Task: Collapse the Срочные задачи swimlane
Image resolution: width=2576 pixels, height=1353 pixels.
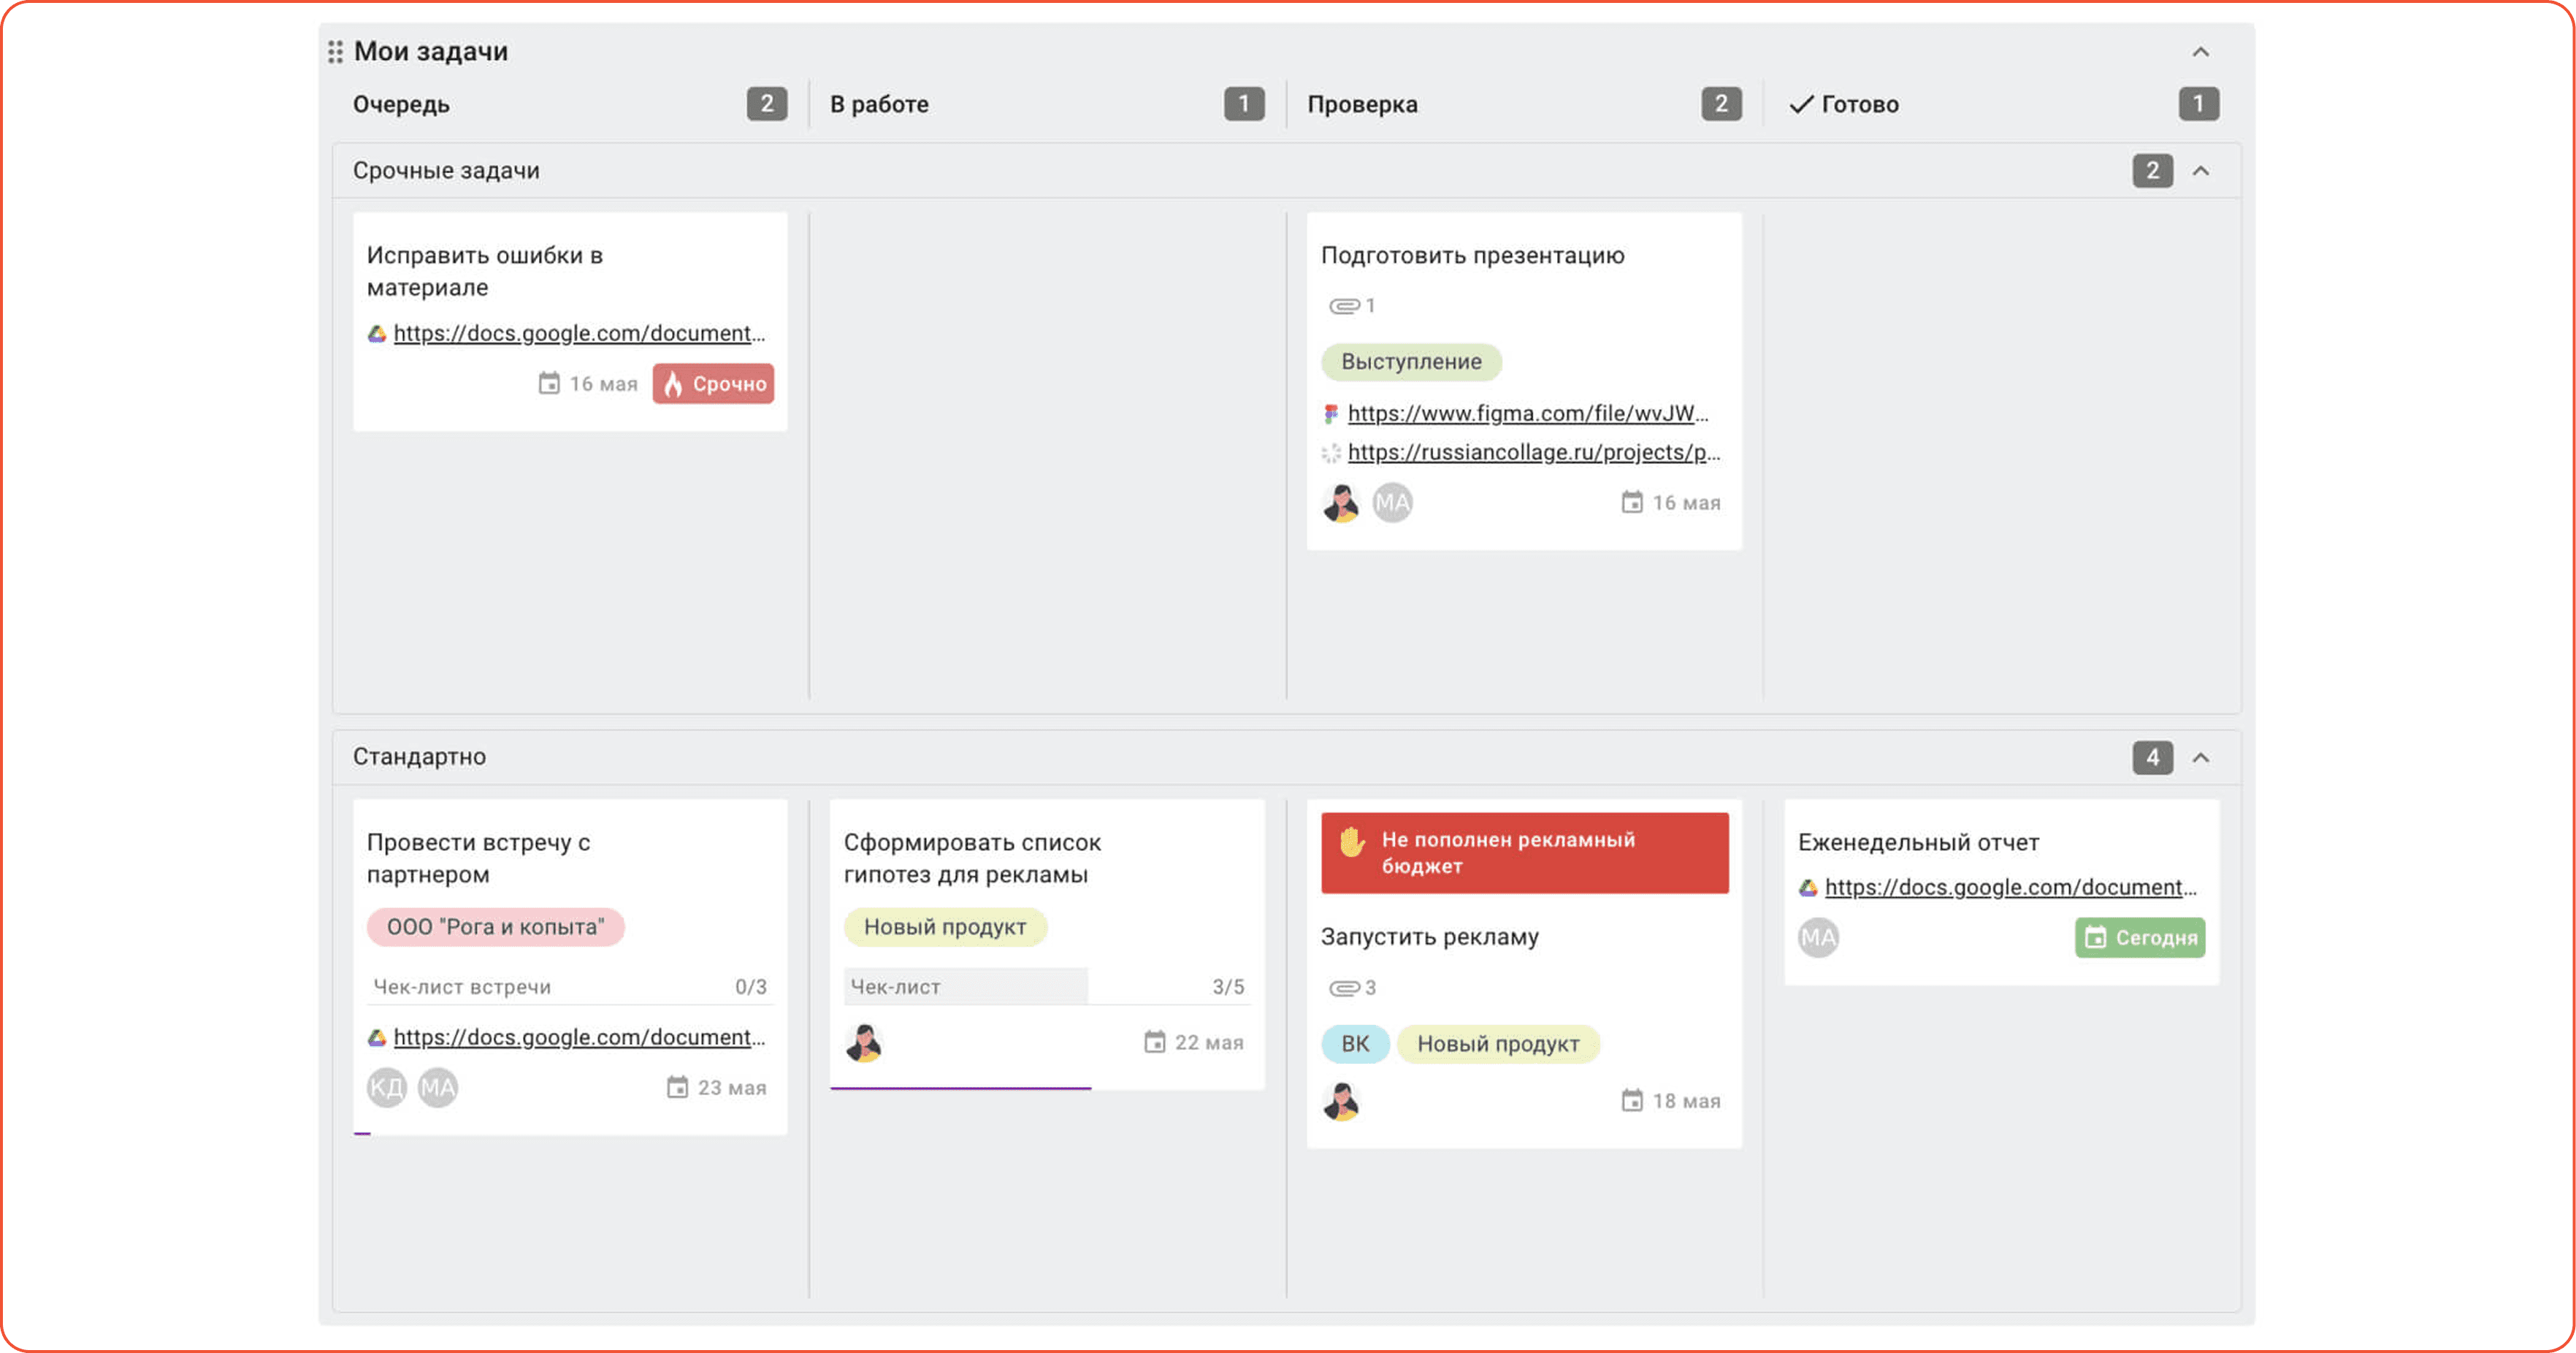Action: pos(2200,171)
